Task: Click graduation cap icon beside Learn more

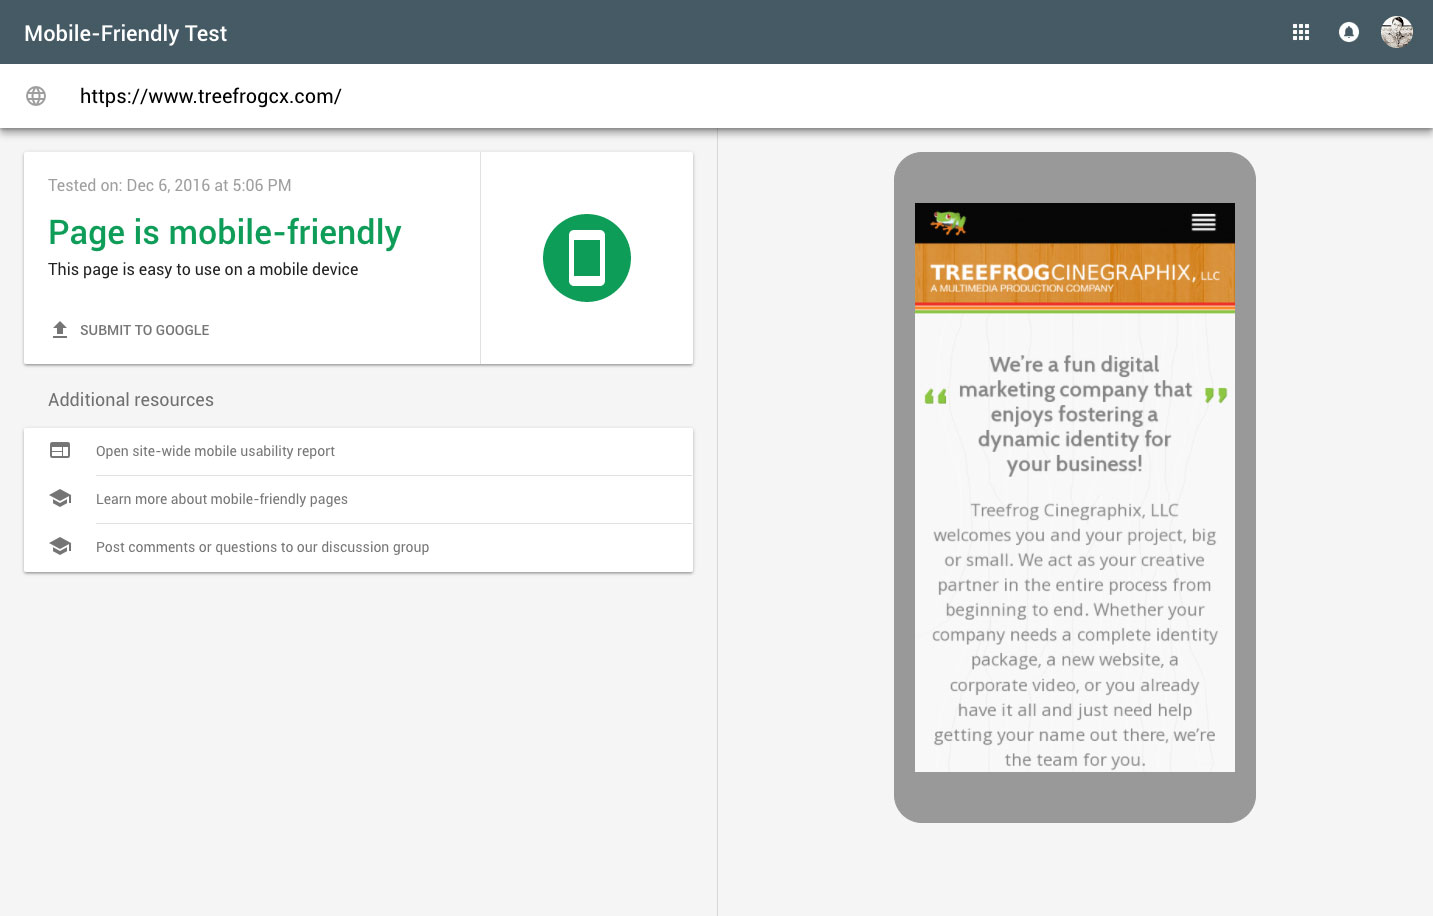Action: click(60, 498)
